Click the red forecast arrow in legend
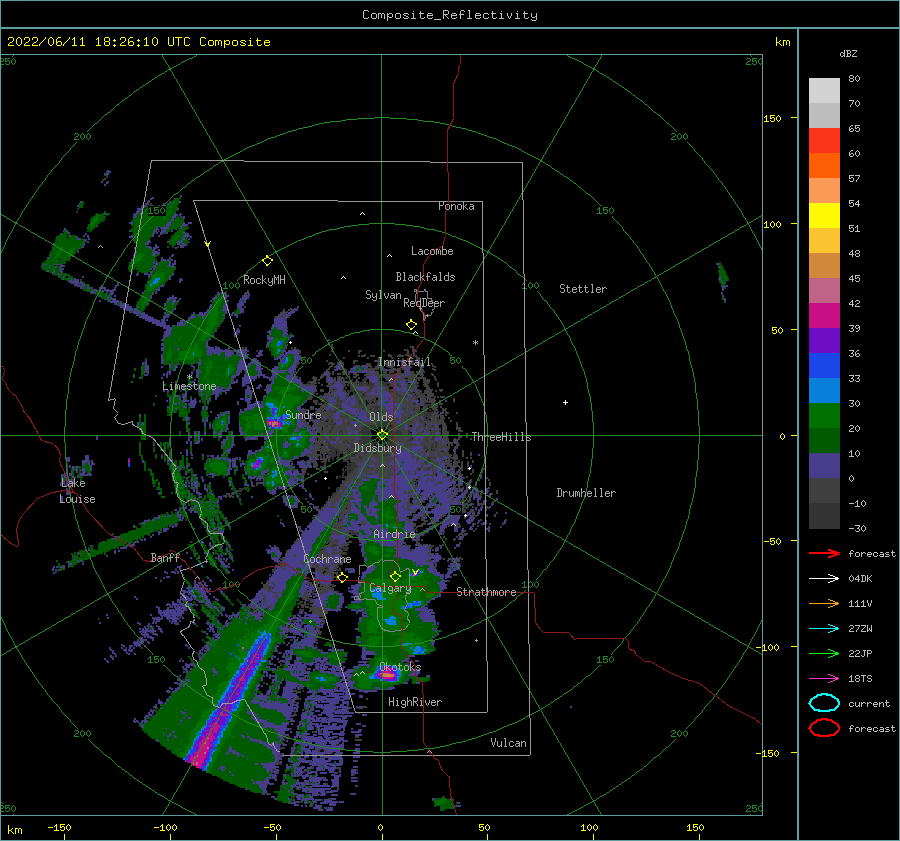This screenshot has height=841, width=900. 824,553
